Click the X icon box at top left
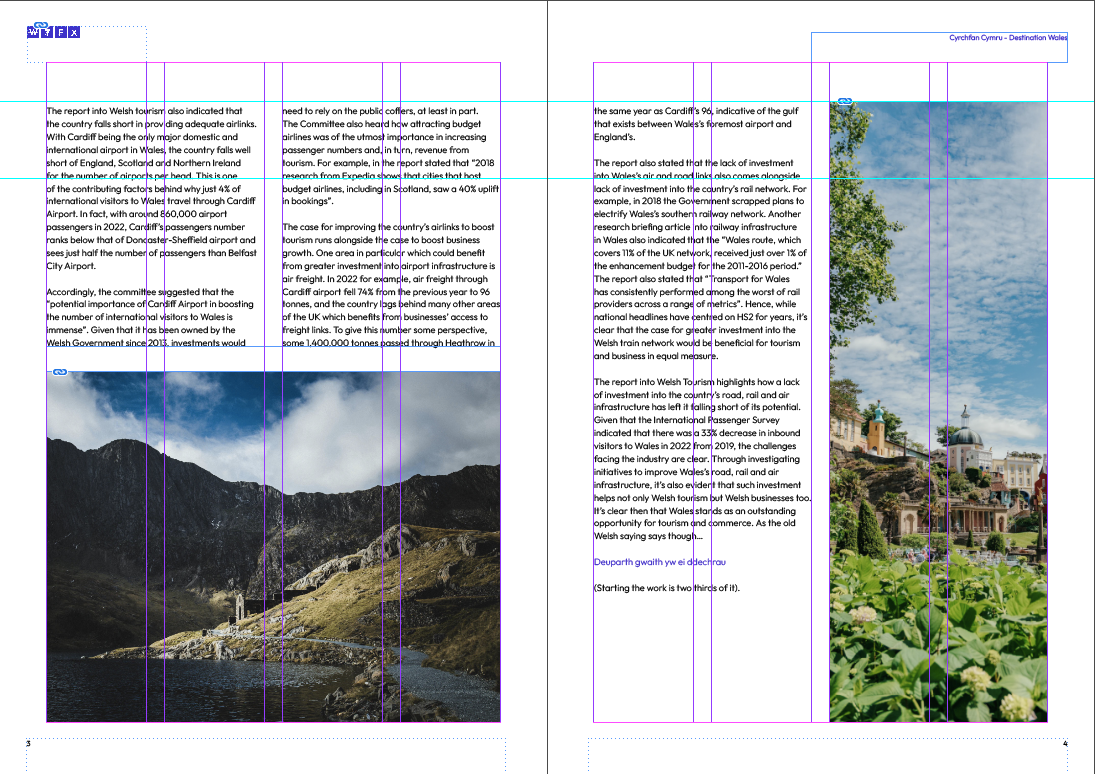 pos(74,32)
